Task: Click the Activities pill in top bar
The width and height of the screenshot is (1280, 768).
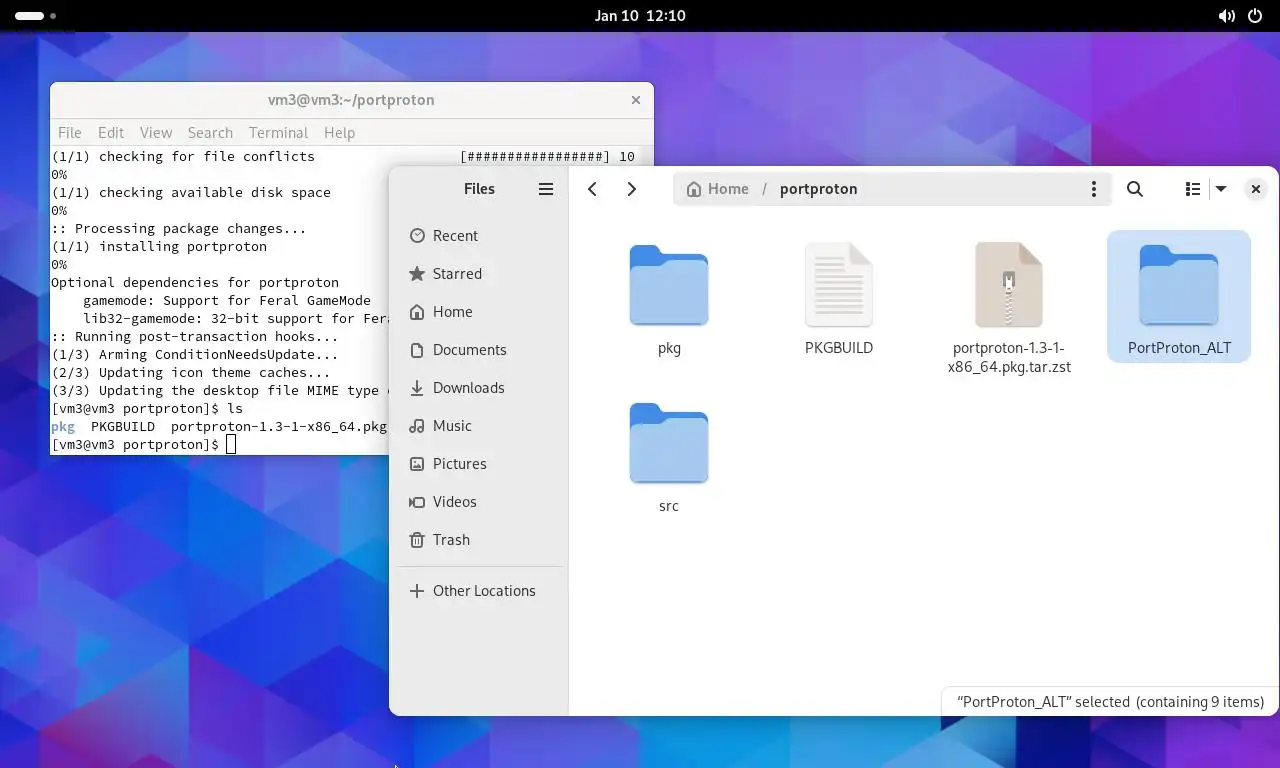Action: pos(36,16)
